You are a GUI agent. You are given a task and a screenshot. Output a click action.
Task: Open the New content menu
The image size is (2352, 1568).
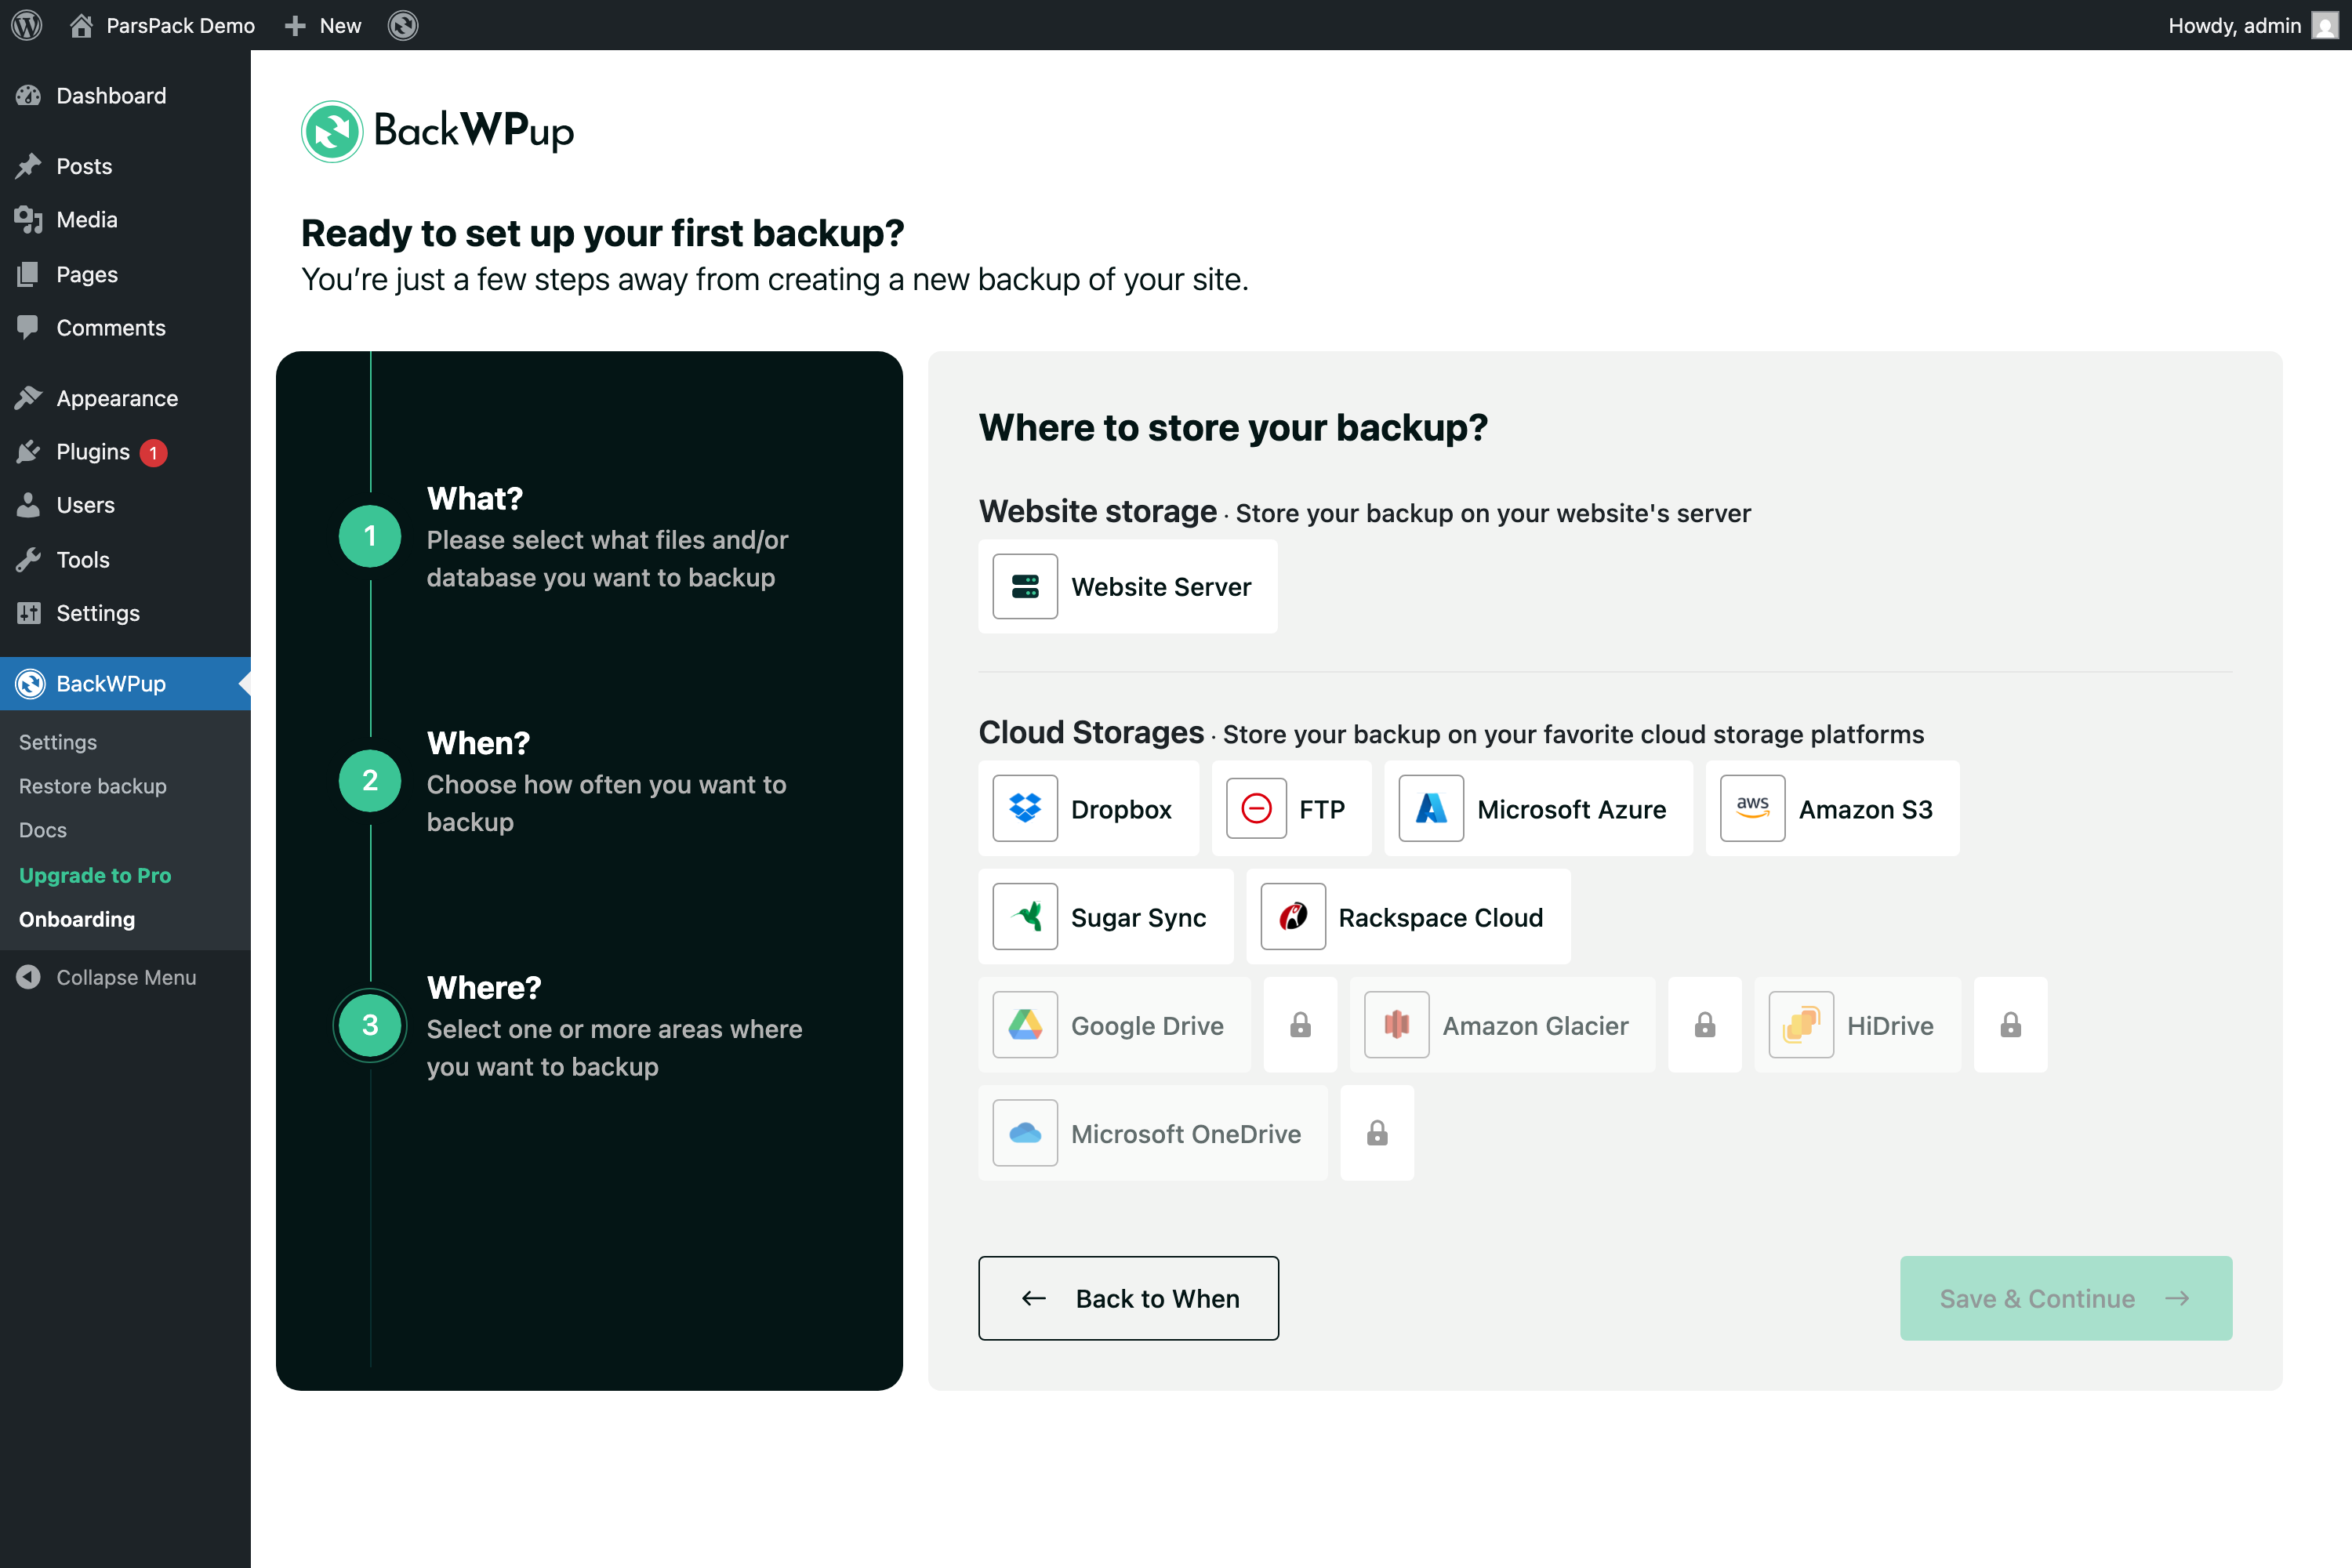(323, 25)
